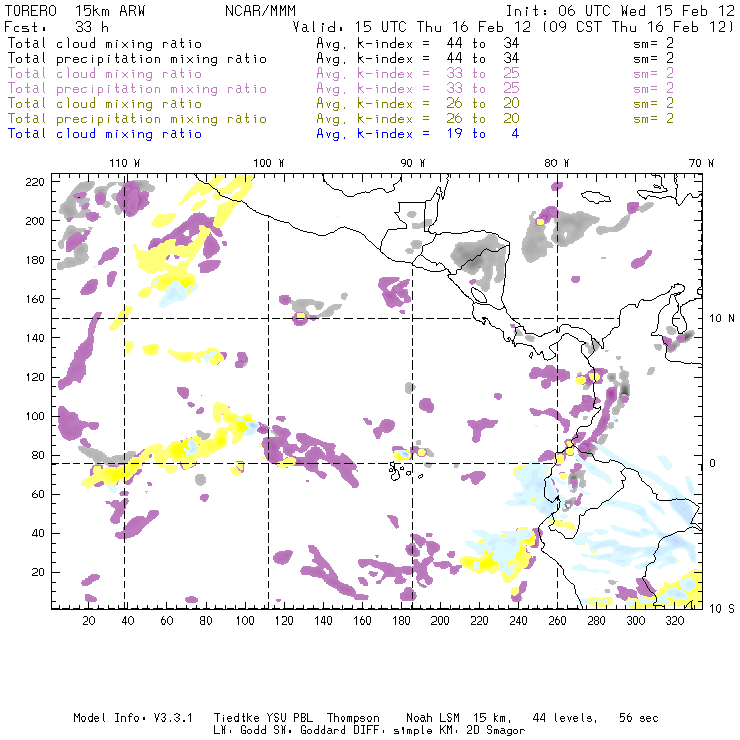Click the blue "Avg. k-index = 19 to 4" text
Viewport: 740px width, 740px height.
418,134
